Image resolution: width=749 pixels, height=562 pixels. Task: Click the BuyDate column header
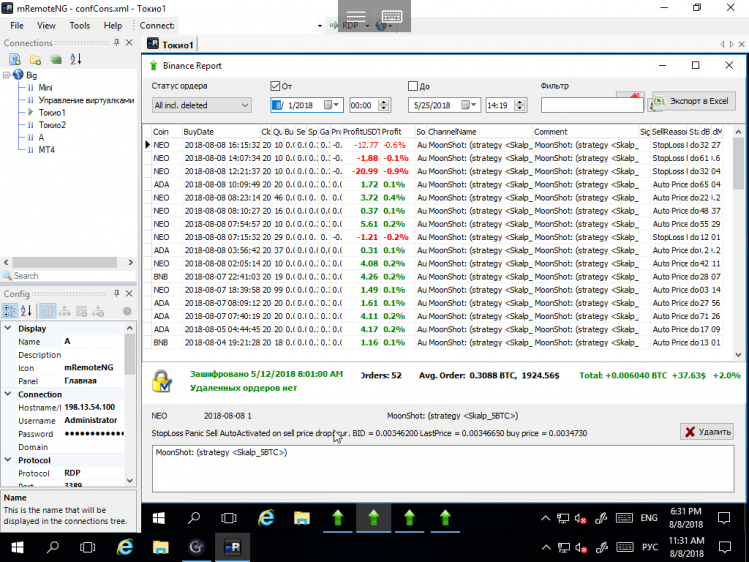coord(221,132)
